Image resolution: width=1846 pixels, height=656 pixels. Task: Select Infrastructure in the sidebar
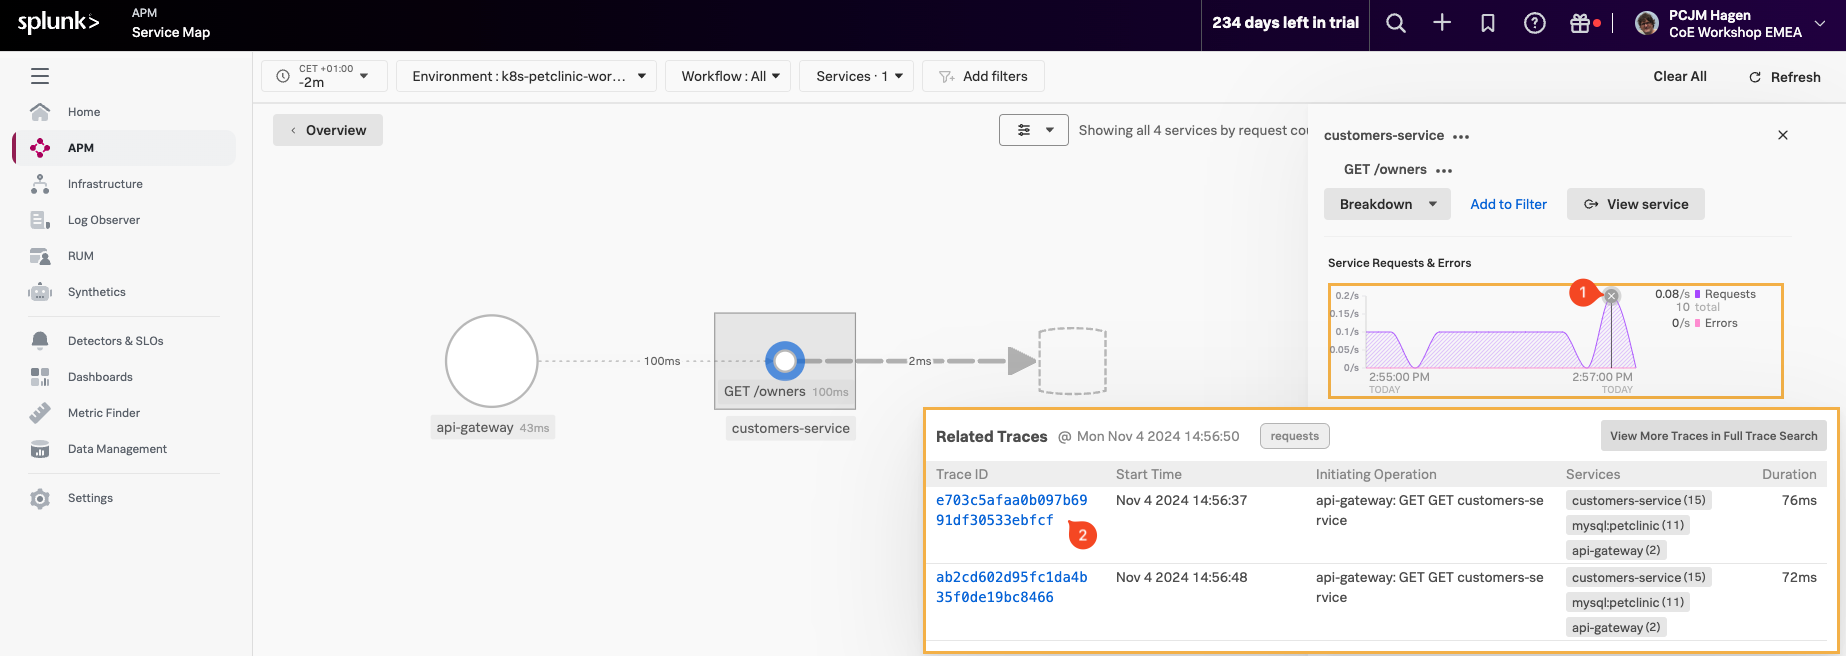(105, 184)
